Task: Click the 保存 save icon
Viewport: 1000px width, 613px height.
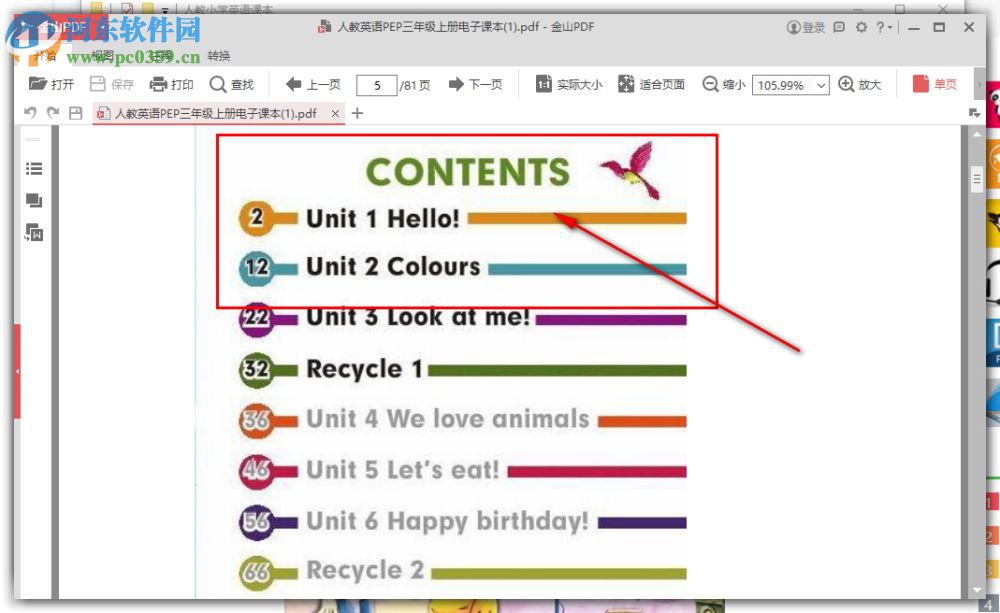Action: point(112,84)
